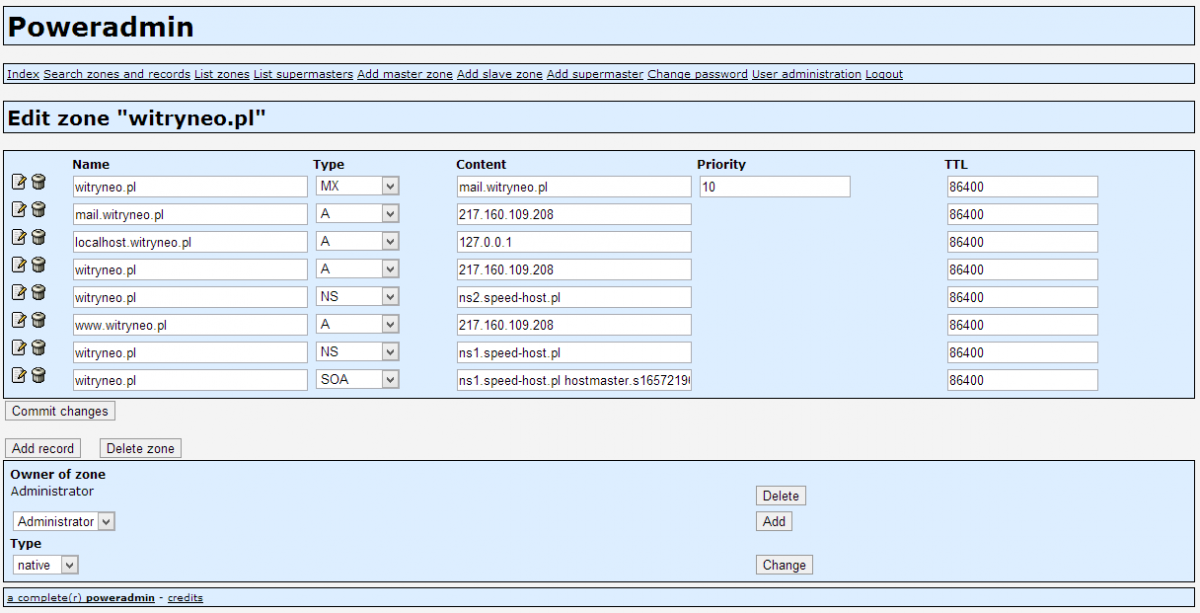Edit the www.witryneo.pl record
This screenshot has width=1200, height=613.
coord(19,320)
